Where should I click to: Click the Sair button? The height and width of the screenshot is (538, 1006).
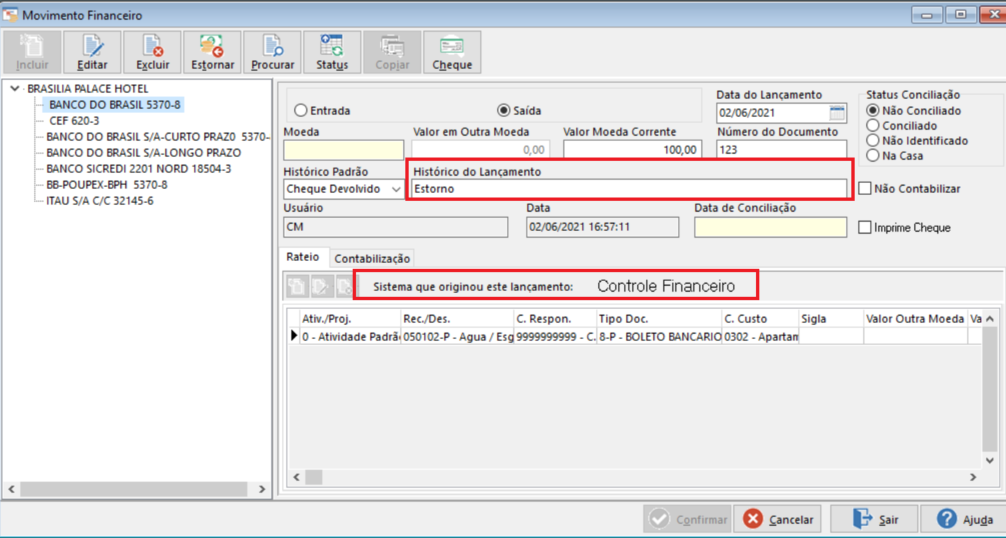[874, 519]
